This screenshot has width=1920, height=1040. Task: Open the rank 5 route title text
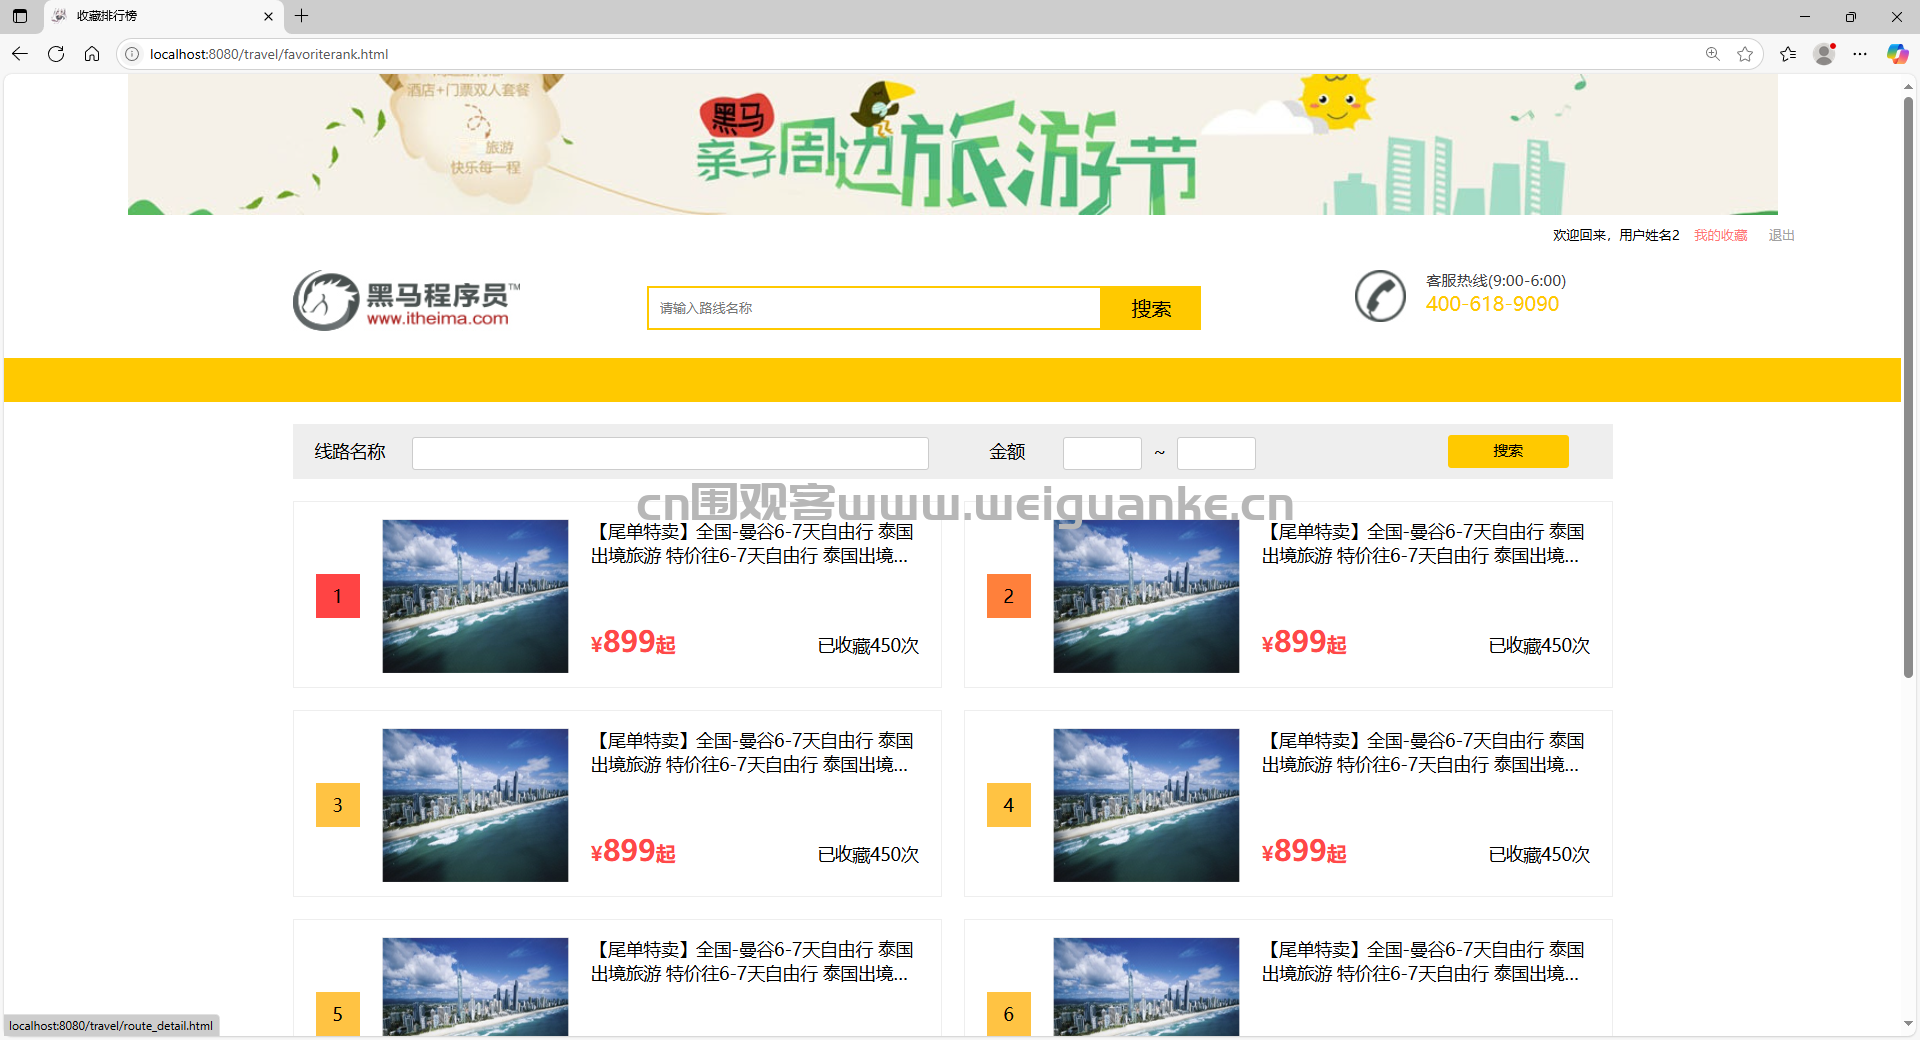click(752, 962)
